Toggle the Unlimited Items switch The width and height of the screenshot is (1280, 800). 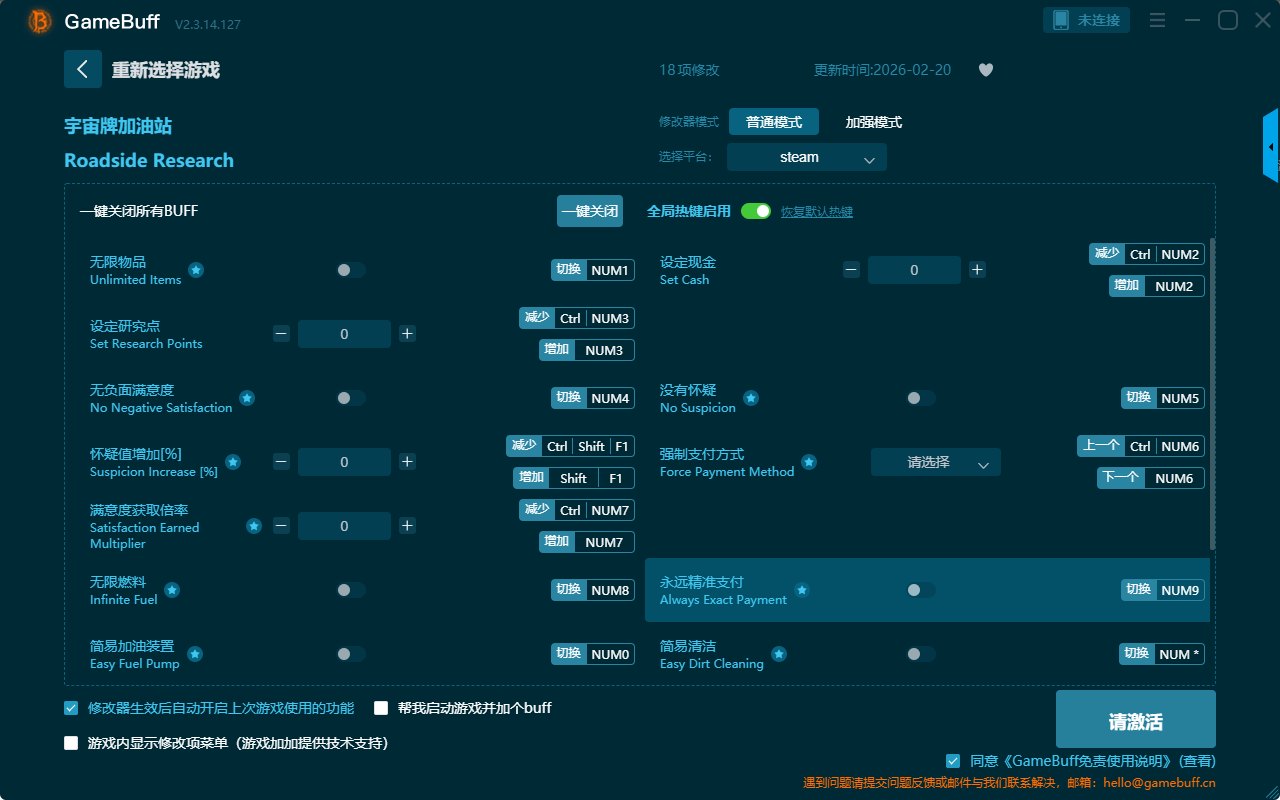pyautogui.click(x=350, y=270)
